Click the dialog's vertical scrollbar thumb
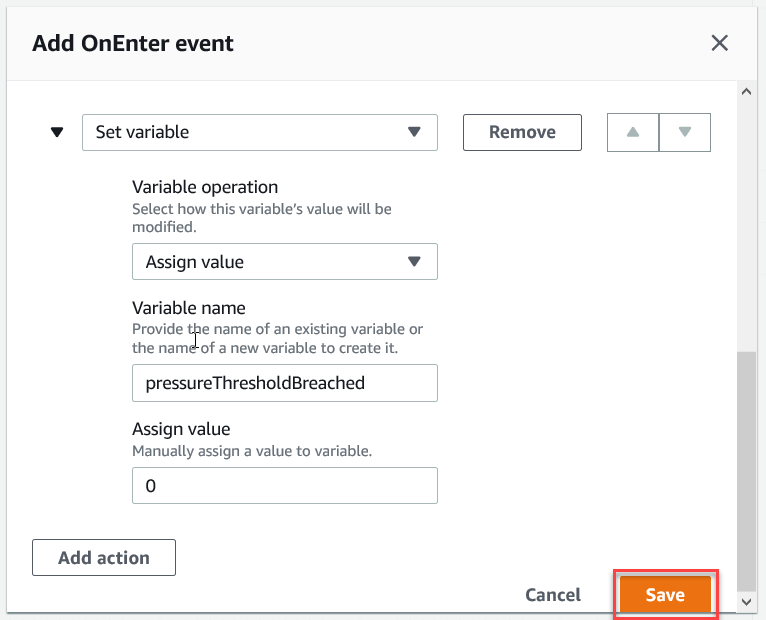 [x=746, y=470]
